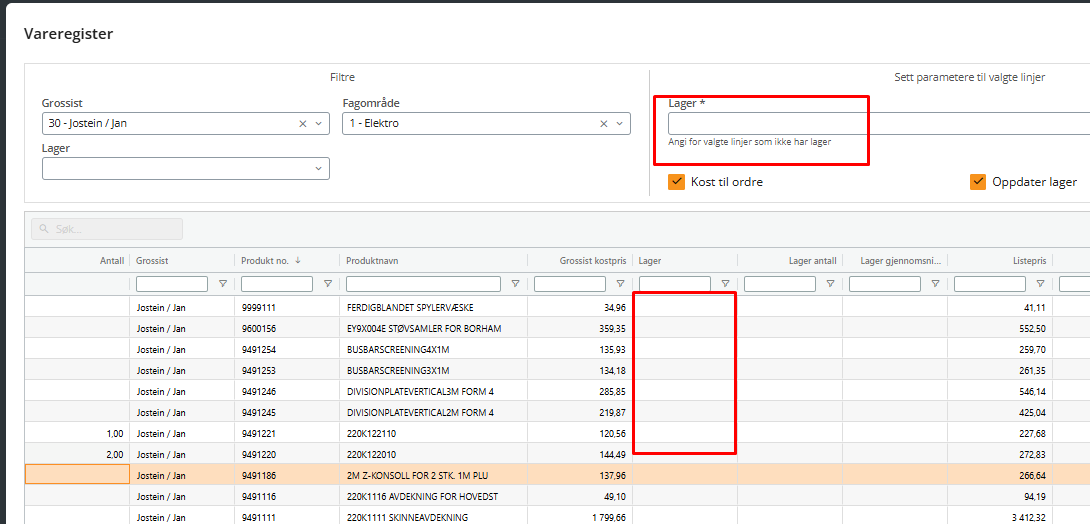Click the Produktnavn filter input

423,284
